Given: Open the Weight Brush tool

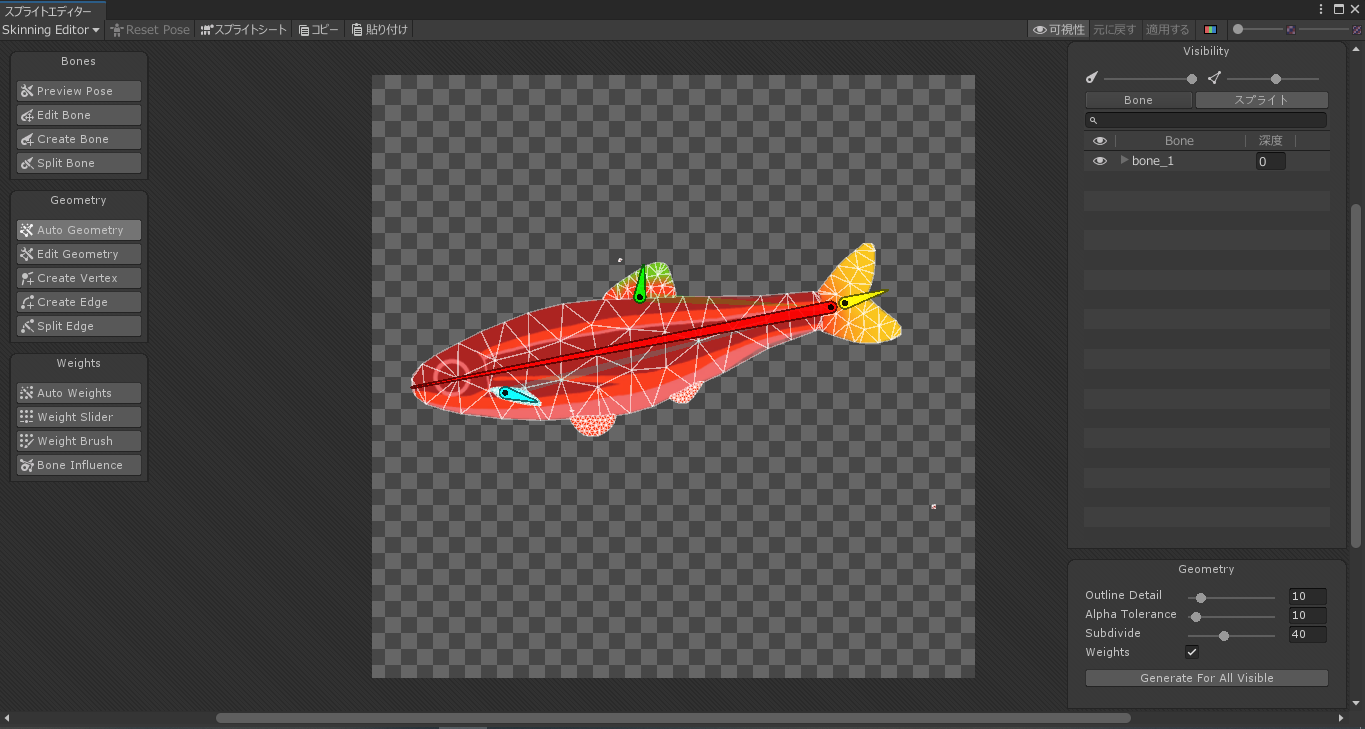Looking at the screenshot, I should [x=78, y=440].
